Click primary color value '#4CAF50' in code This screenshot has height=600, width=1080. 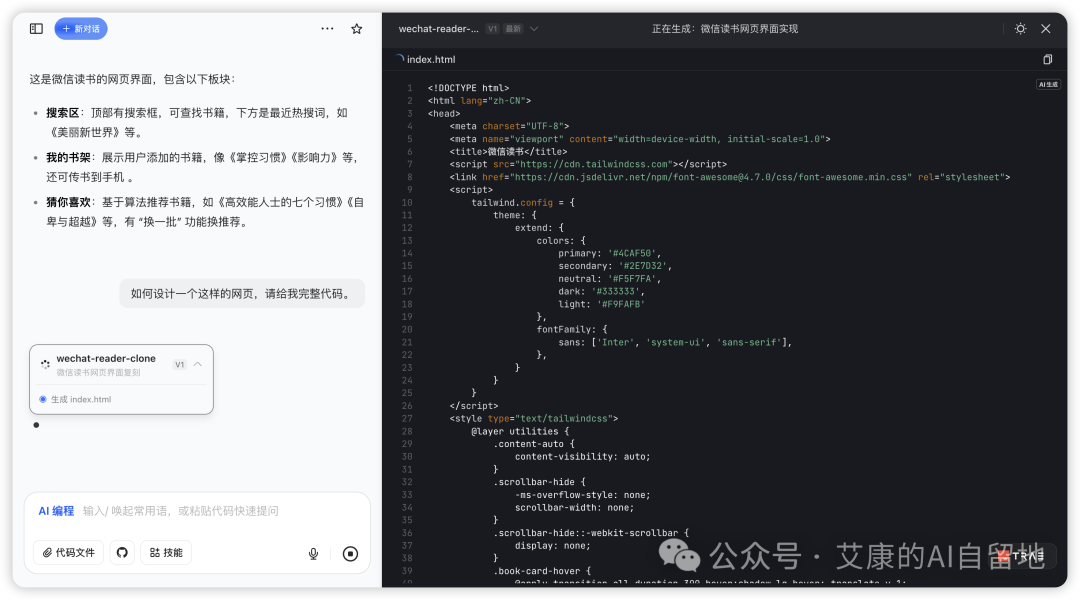point(631,254)
